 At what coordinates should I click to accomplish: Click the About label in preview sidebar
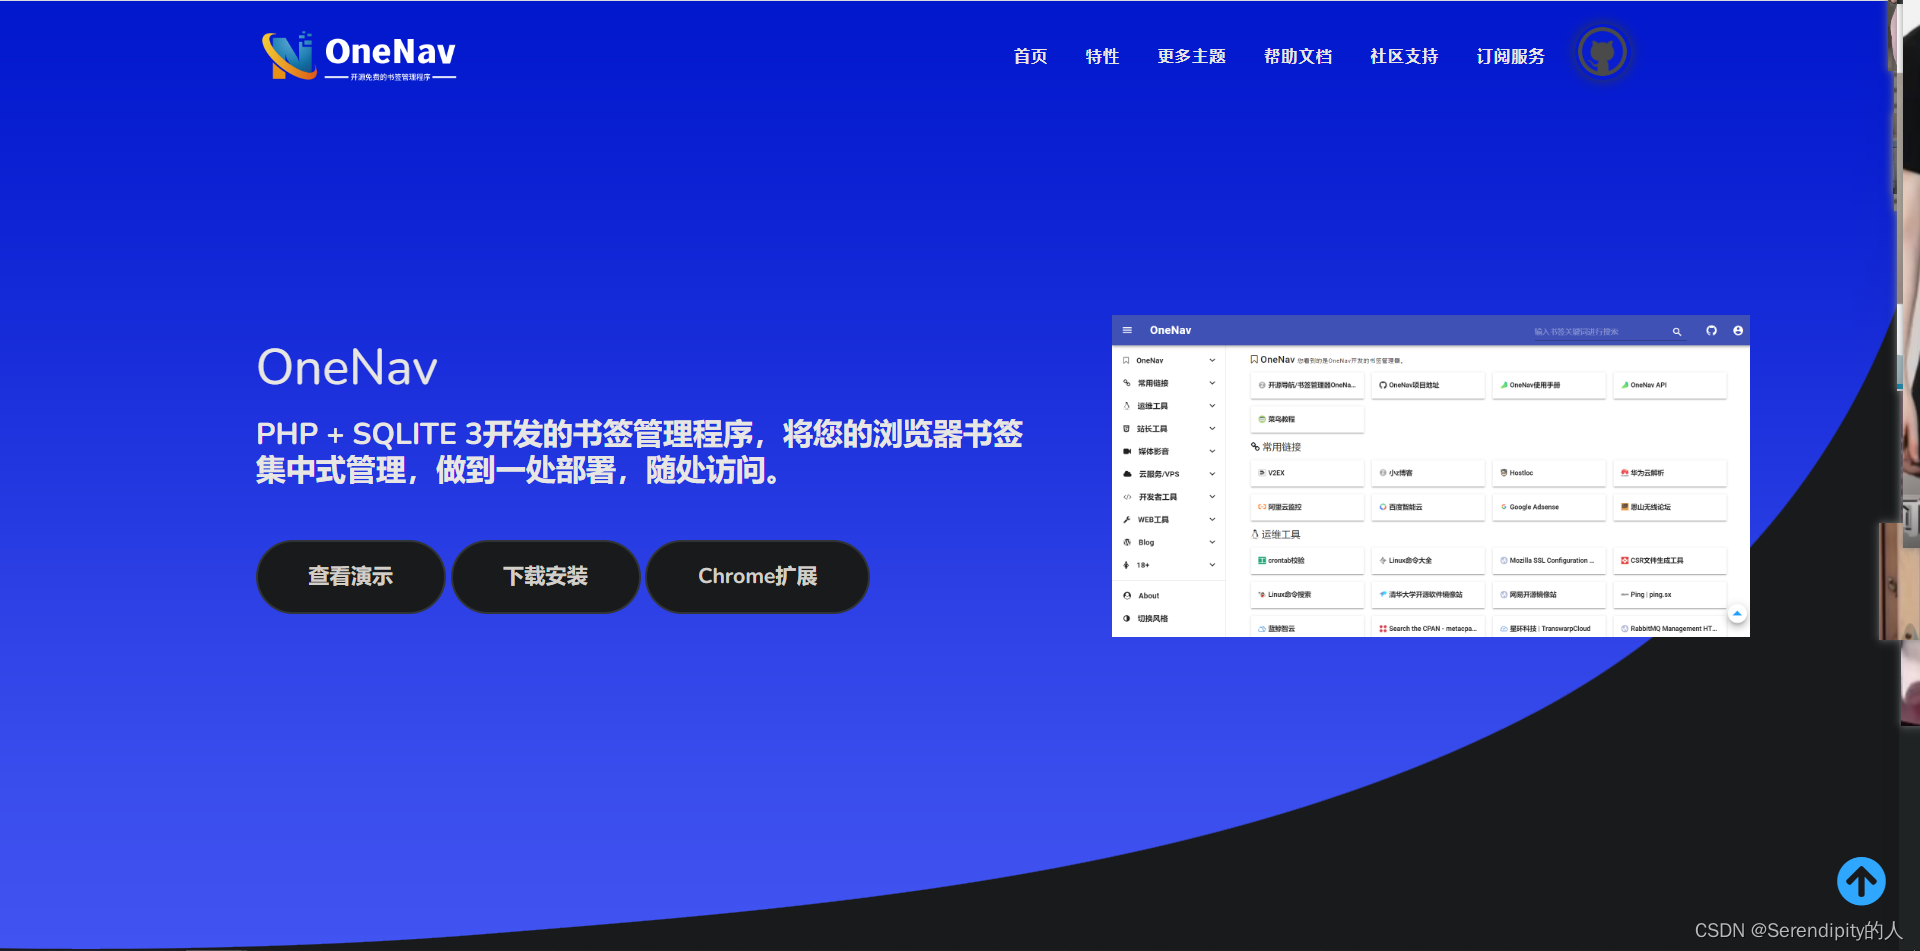[1149, 596]
